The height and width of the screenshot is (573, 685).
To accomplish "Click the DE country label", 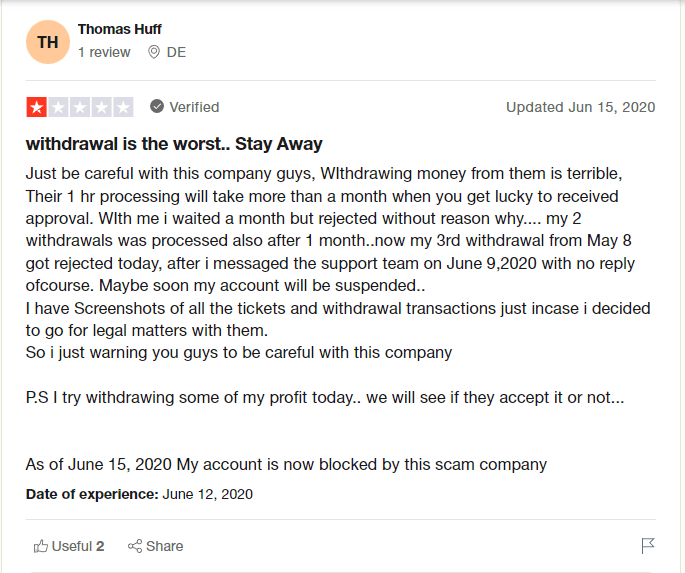I will (176, 52).
